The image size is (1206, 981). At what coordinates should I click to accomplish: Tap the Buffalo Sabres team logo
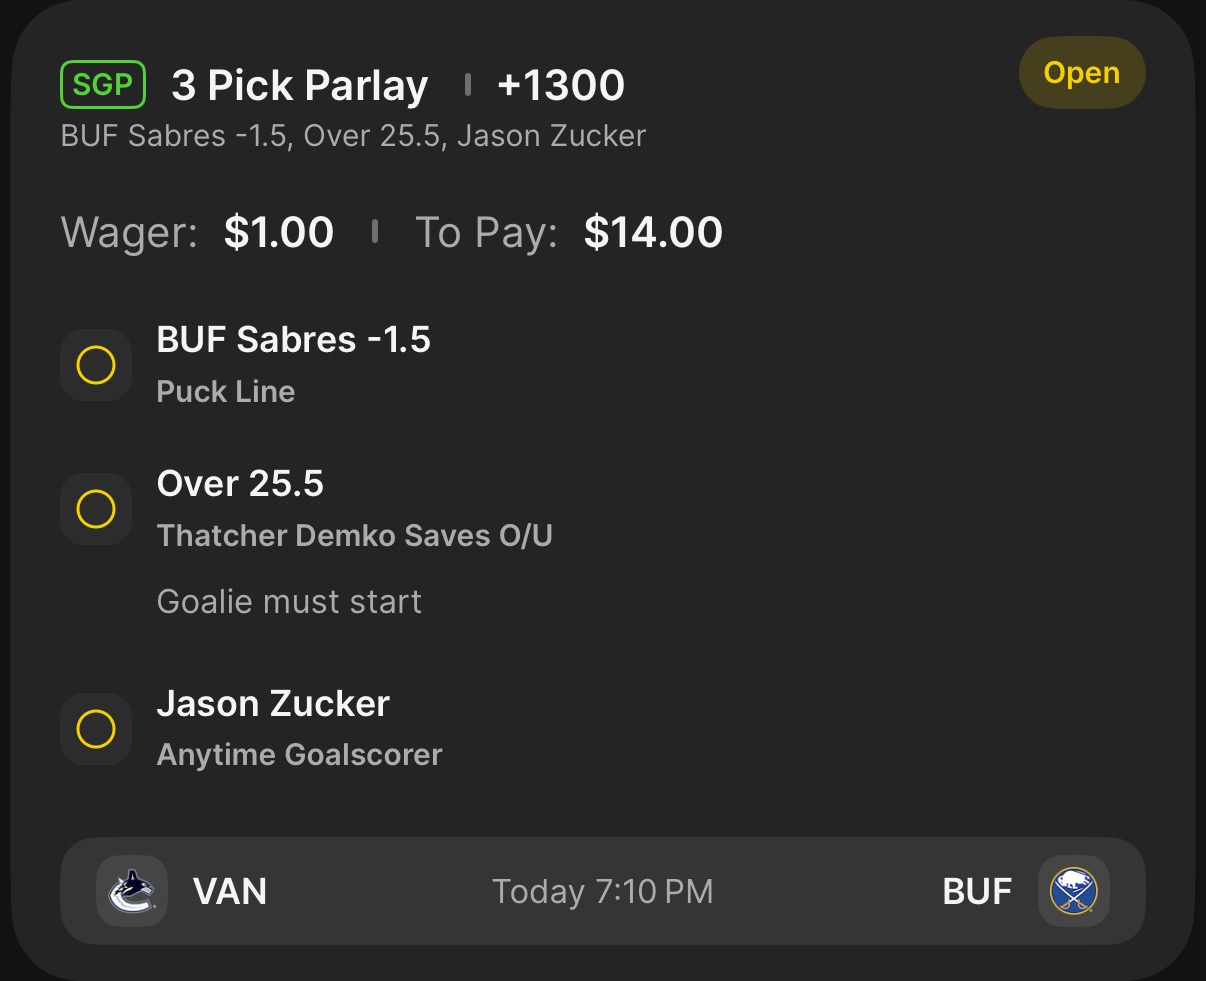click(x=1074, y=891)
